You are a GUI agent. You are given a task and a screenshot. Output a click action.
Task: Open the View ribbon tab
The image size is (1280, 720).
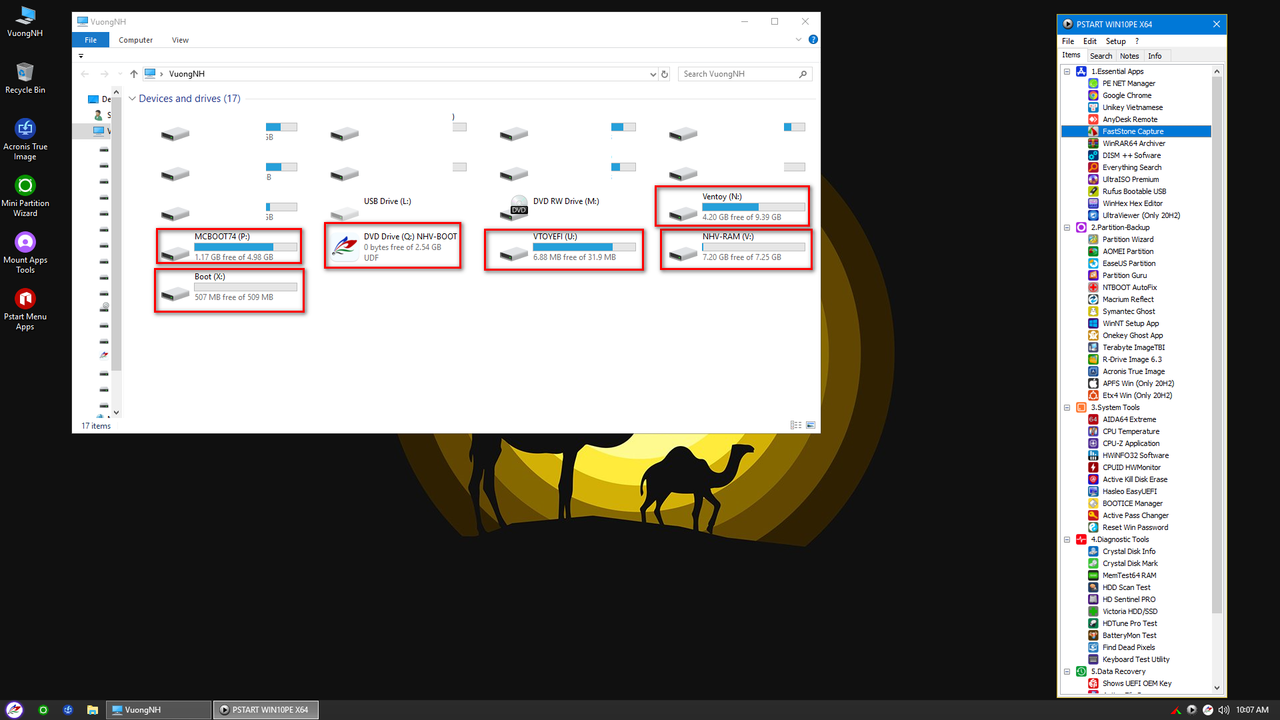[x=180, y=40]
